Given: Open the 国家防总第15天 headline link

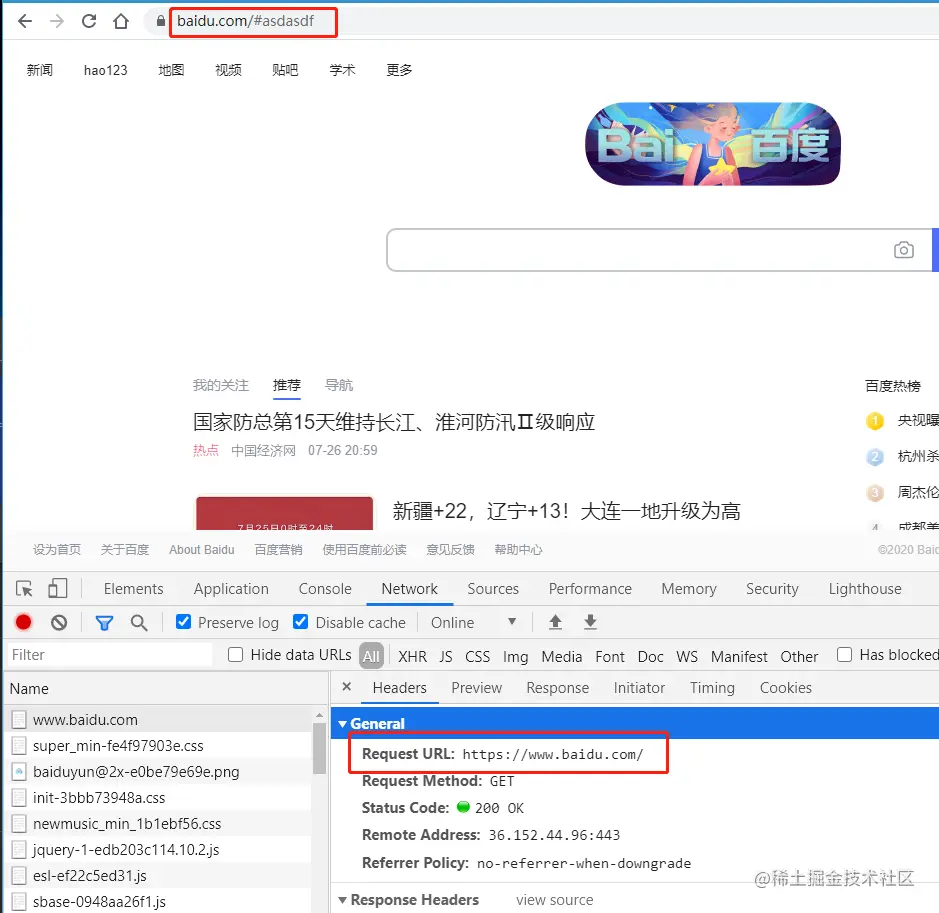Looking at the screenshot, I should click(393, 422).
